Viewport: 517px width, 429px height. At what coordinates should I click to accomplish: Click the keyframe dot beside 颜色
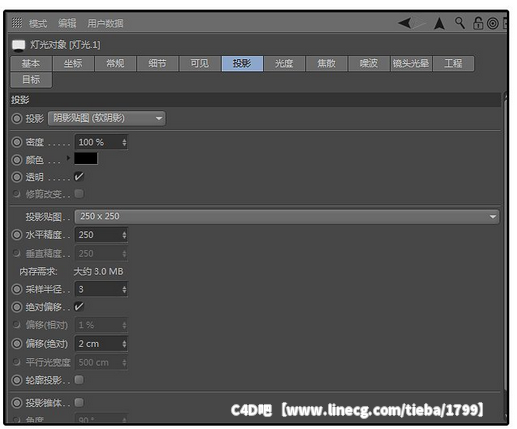[17, 160]
